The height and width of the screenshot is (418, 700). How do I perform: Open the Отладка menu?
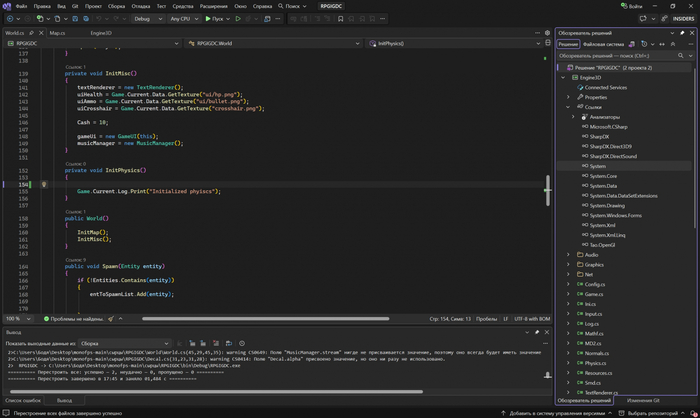point(141,6)
